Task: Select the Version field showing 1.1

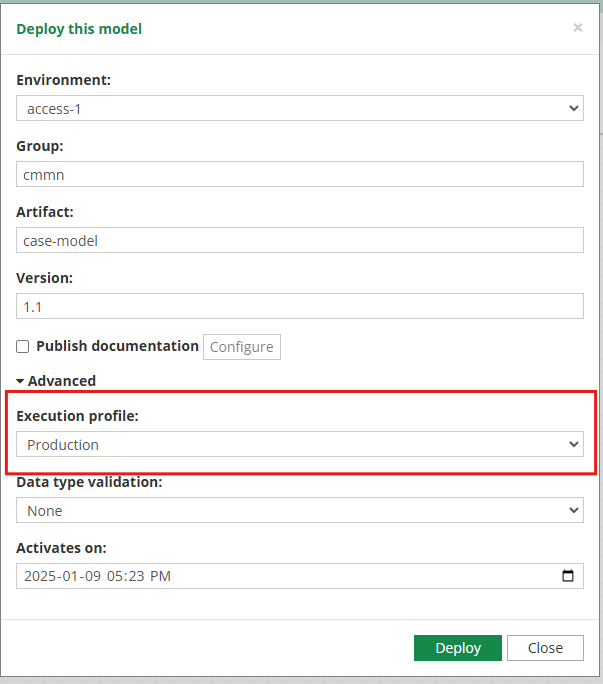Action: 300,306
